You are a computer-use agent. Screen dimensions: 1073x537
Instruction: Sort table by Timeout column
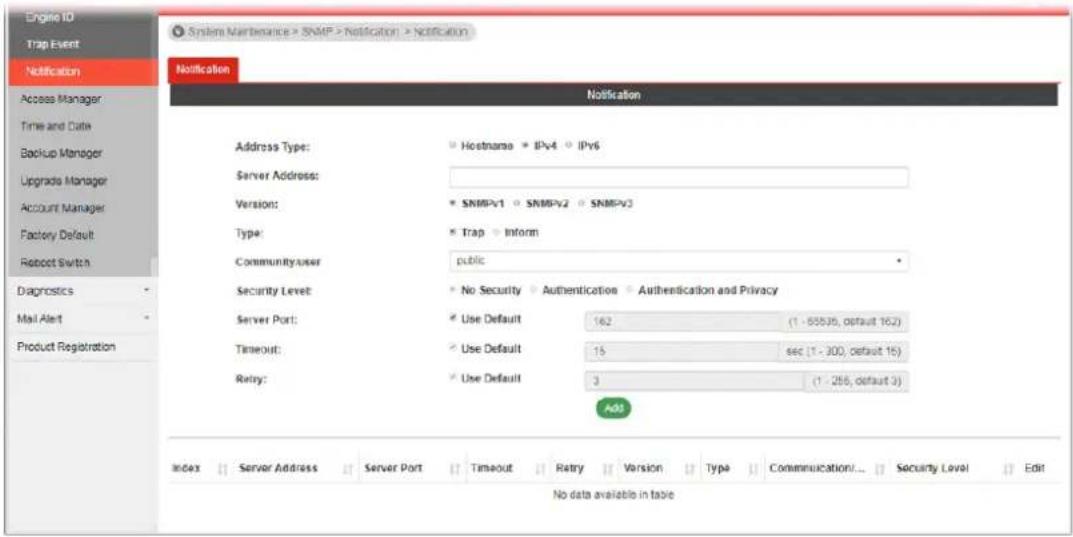click(507, 468)
